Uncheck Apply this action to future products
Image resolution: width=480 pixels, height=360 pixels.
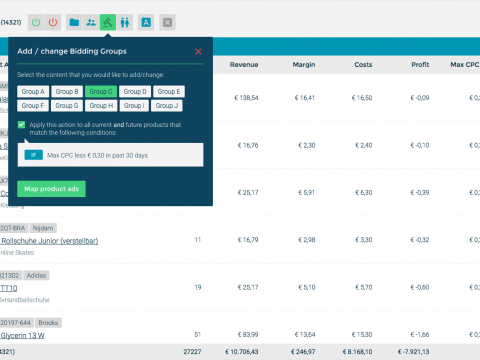(21, 125)
